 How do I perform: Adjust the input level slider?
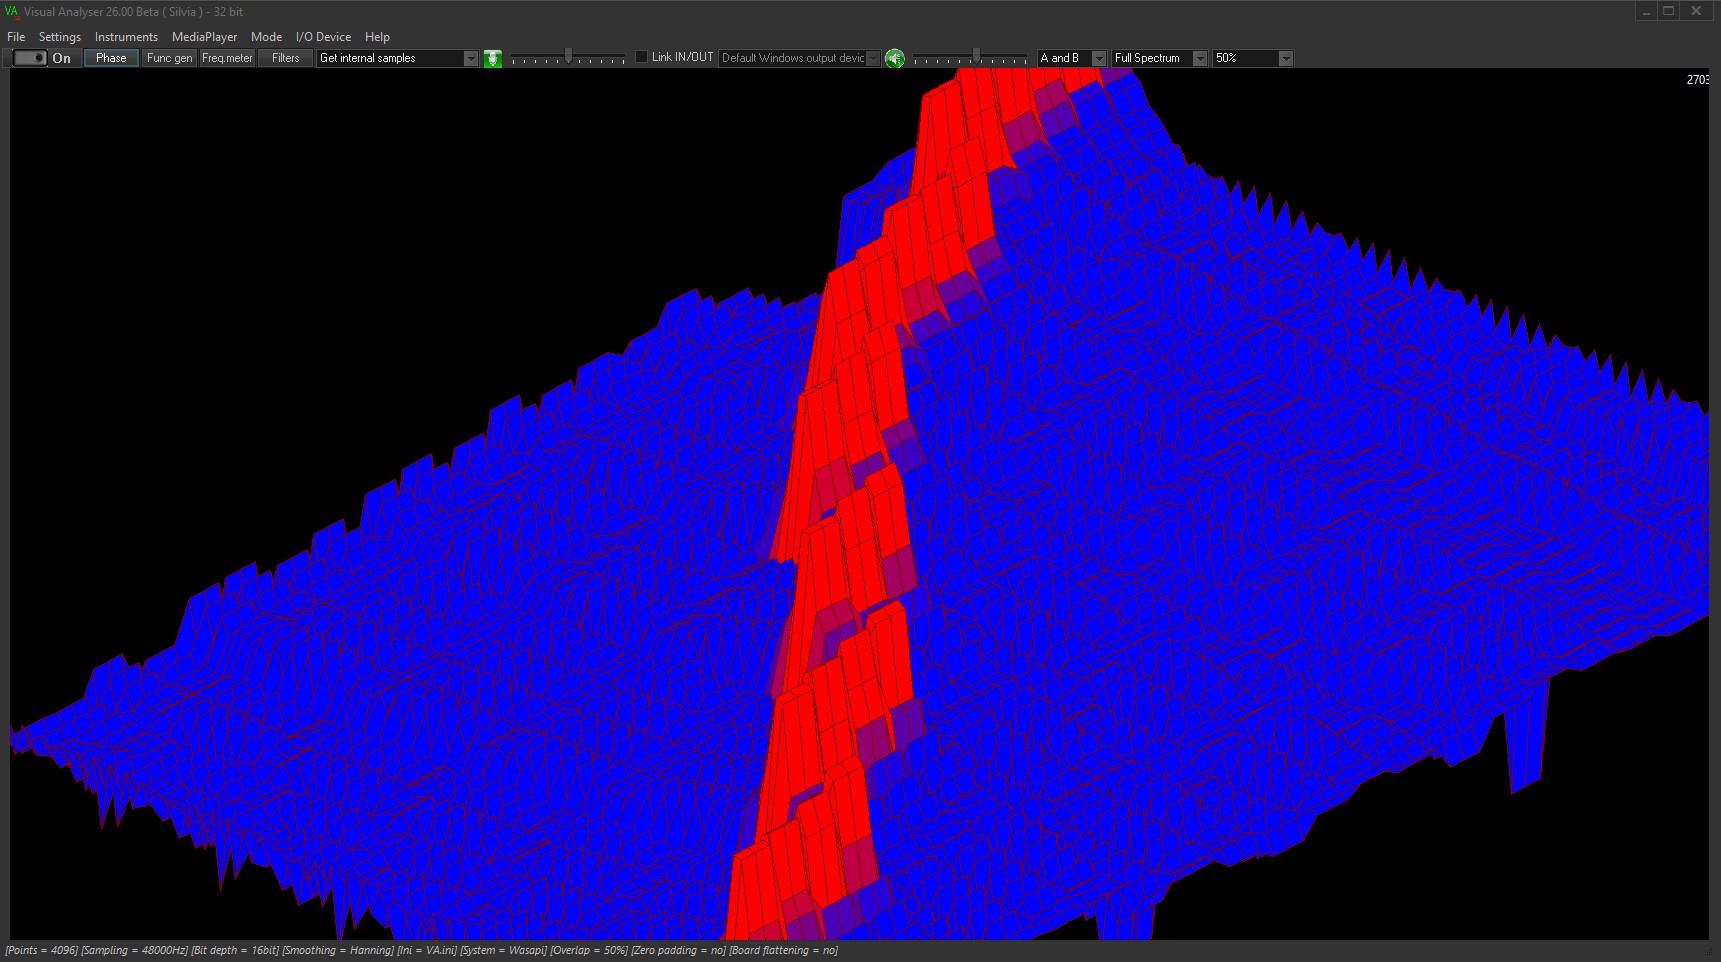pos(568,57)
